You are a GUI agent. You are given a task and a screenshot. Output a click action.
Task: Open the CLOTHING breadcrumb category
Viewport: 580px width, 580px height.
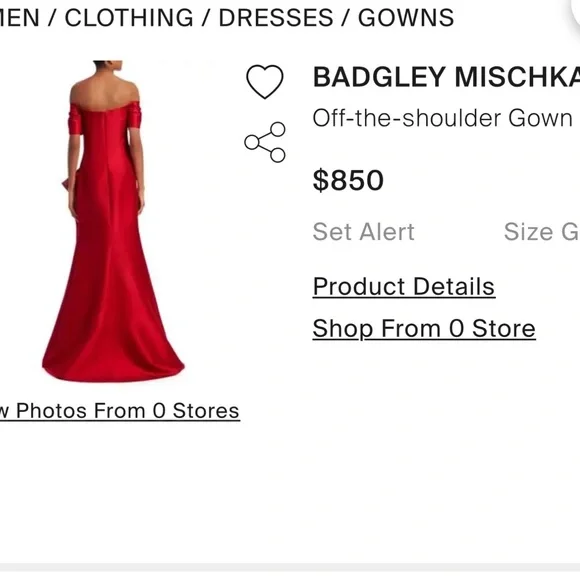[129, 17]
